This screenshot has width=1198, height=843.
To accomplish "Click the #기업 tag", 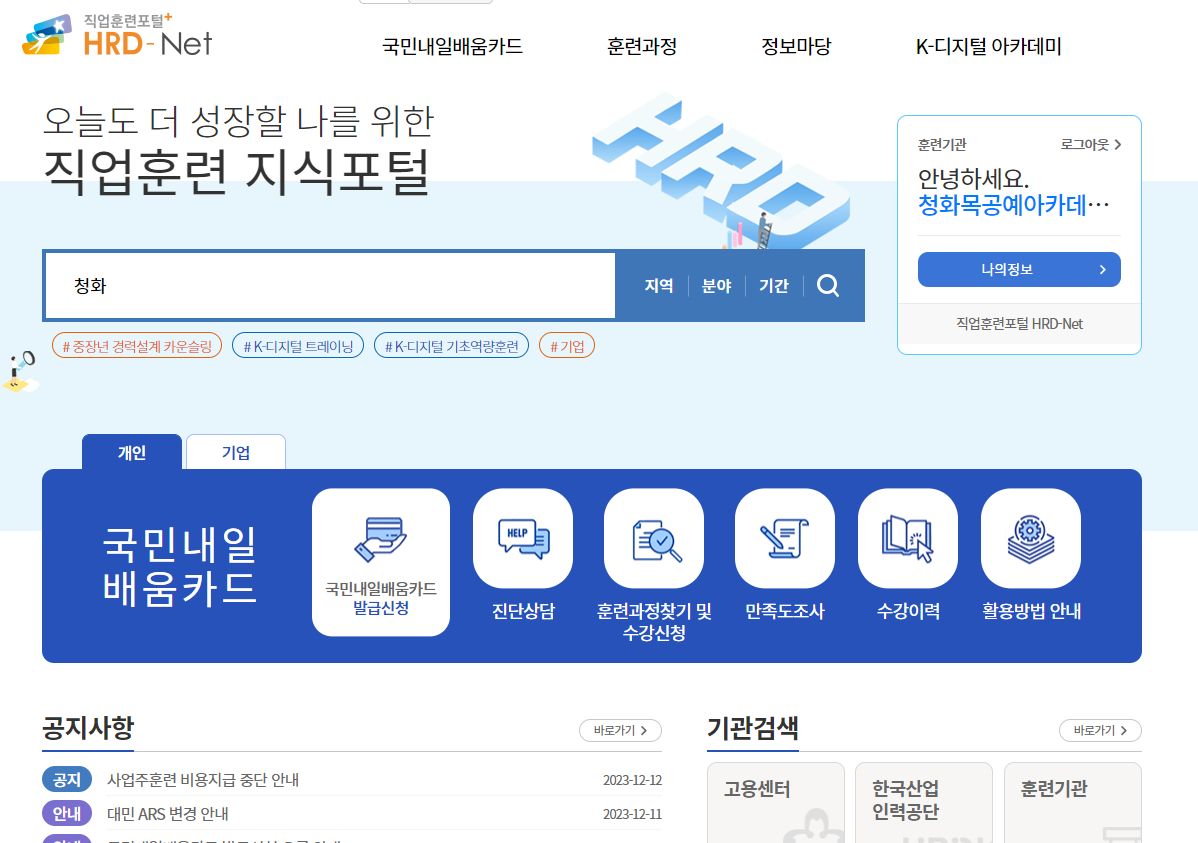I will tap(567, 346).
